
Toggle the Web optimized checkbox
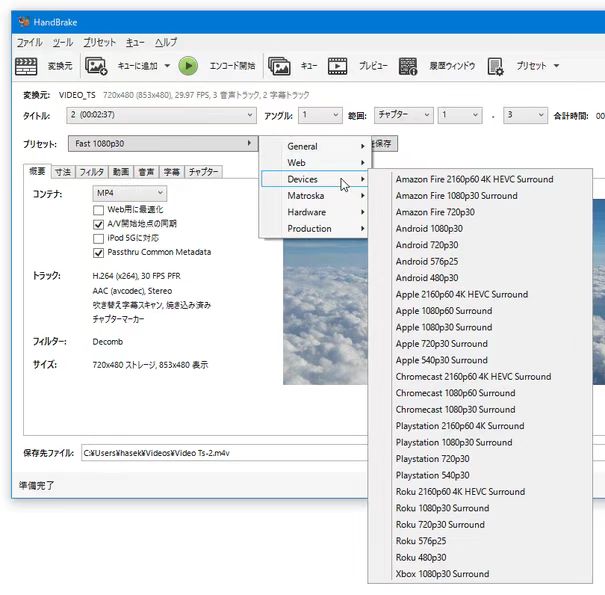(x=98, y=210)
